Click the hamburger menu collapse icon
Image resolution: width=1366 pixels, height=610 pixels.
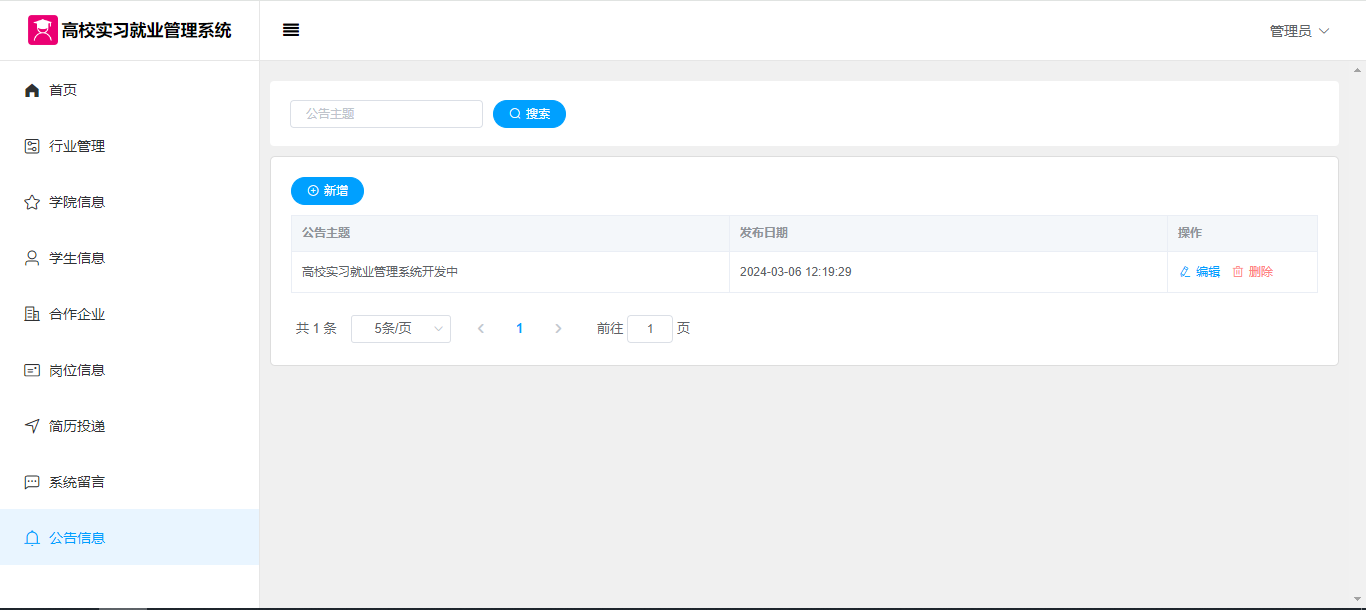point(291,30)
